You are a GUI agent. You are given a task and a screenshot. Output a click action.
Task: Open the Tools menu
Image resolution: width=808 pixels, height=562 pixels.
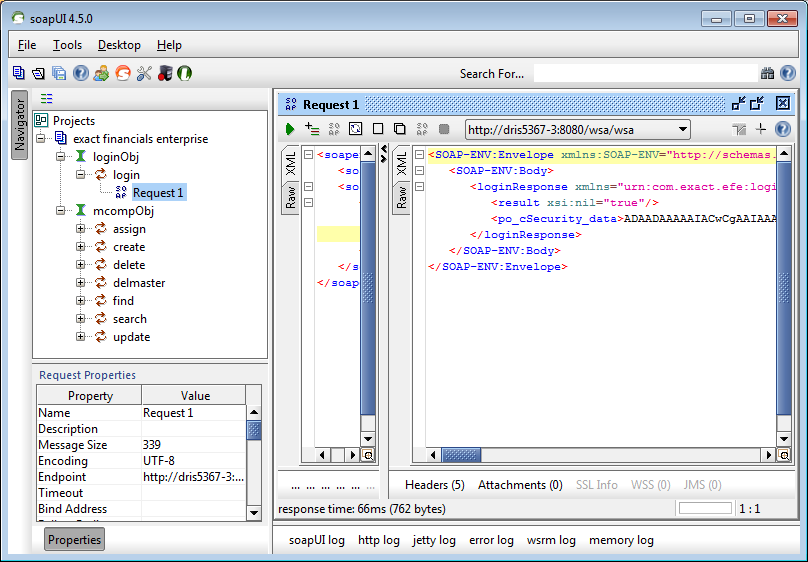pos(67,45)
